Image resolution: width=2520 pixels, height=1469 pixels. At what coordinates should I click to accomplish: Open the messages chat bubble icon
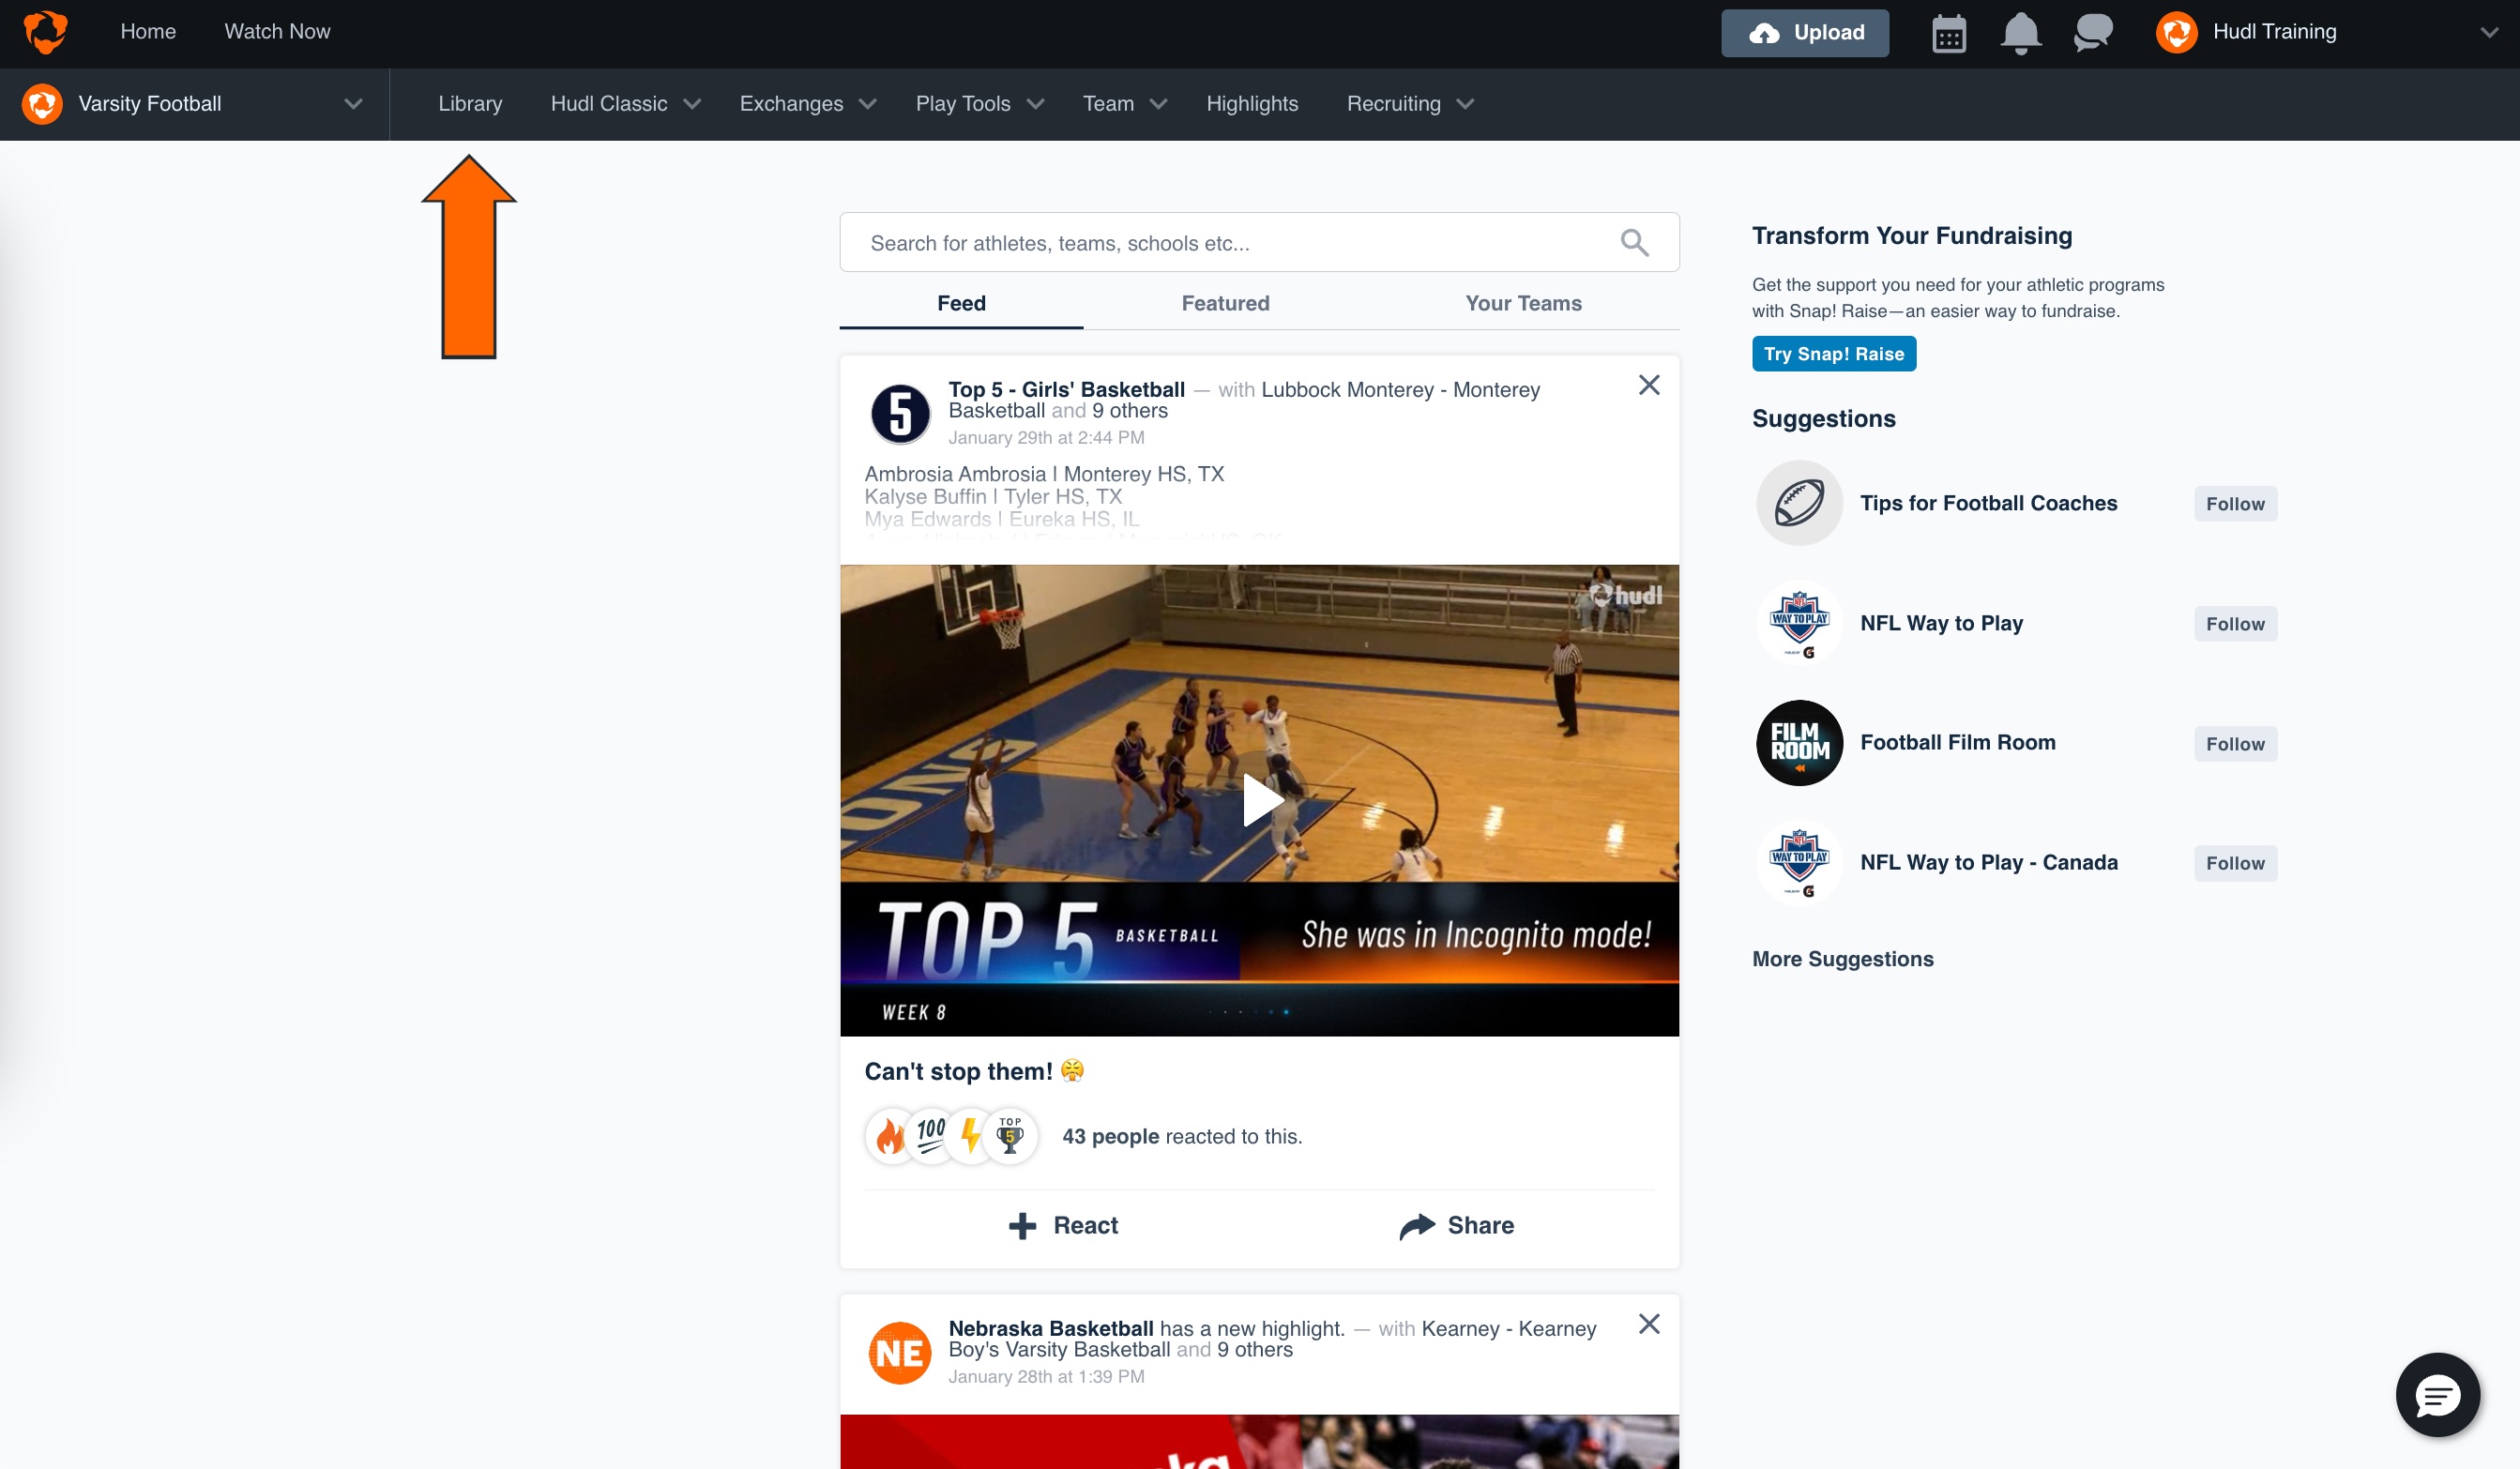(x=2092, y=32)
